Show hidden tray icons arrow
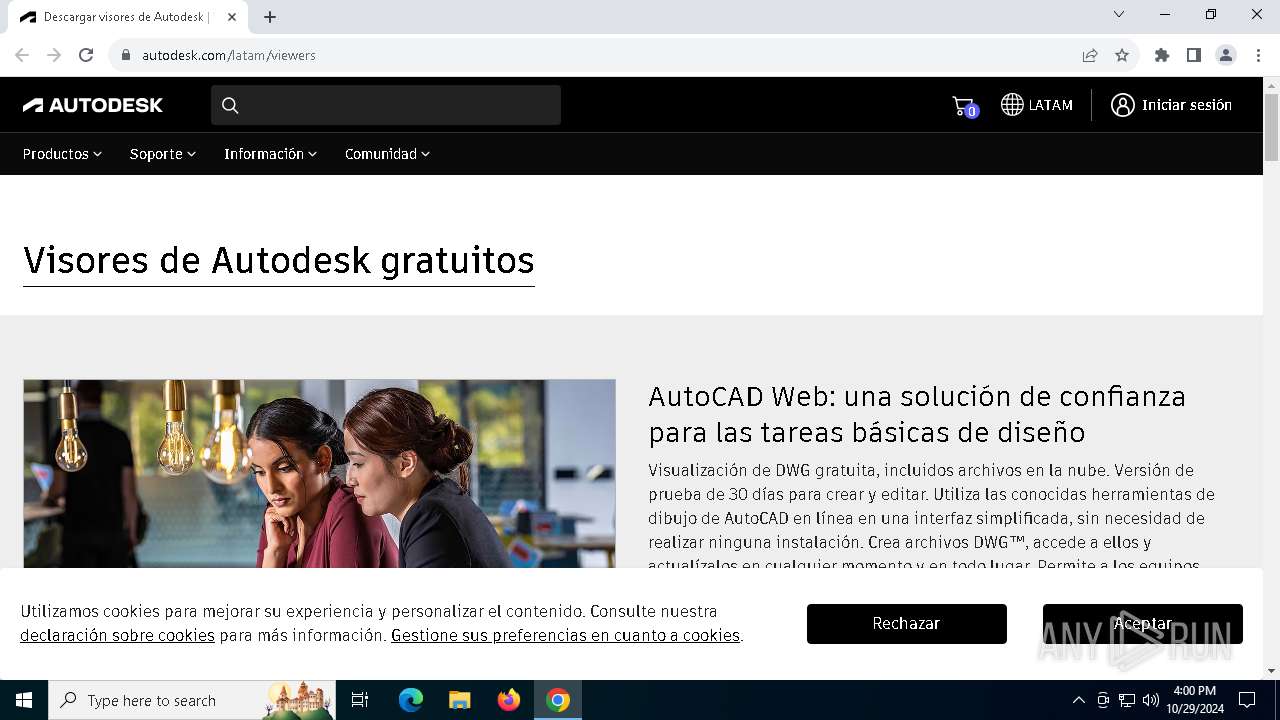This screenshot has width=1280, height=720. tap(1078, 700)
